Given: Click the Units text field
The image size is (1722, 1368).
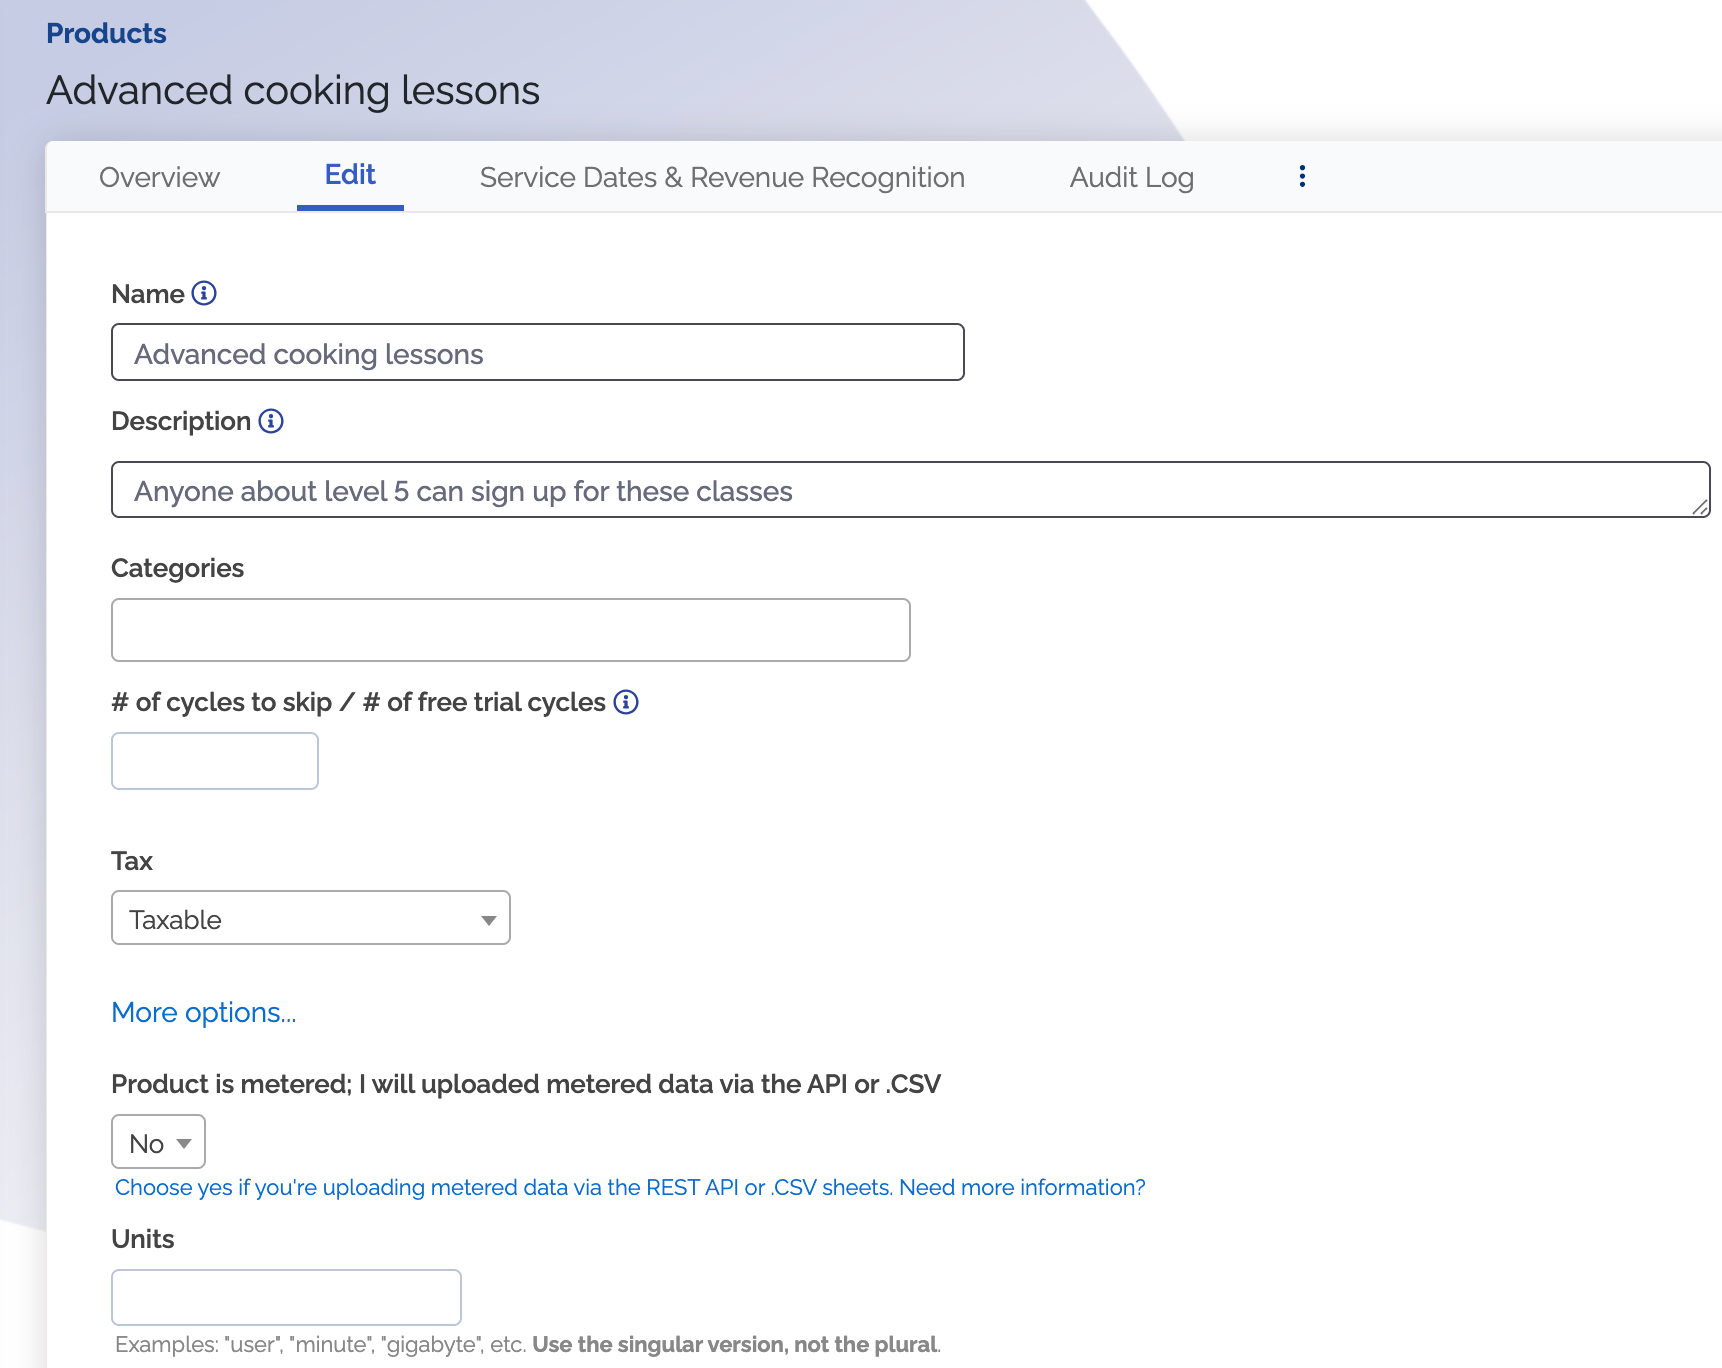Looking at the screenshot, I should pos(286,1297).
